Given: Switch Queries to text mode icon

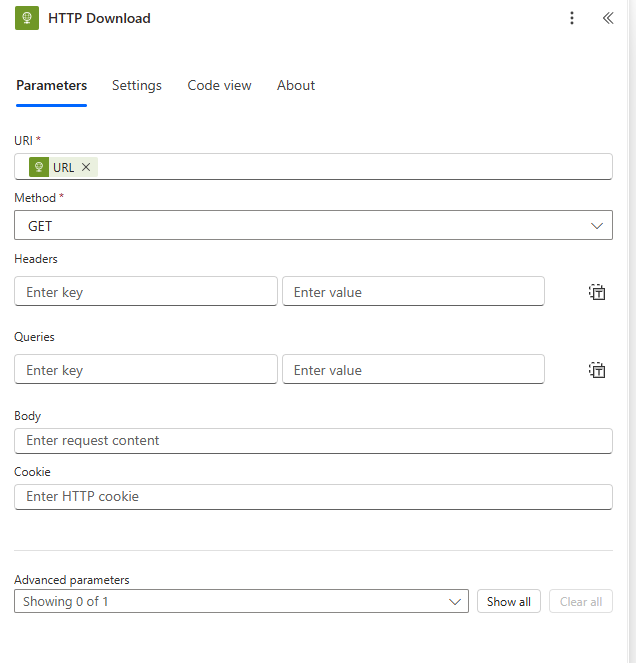Looking at the screenshot, I should [x=597, y=370].
